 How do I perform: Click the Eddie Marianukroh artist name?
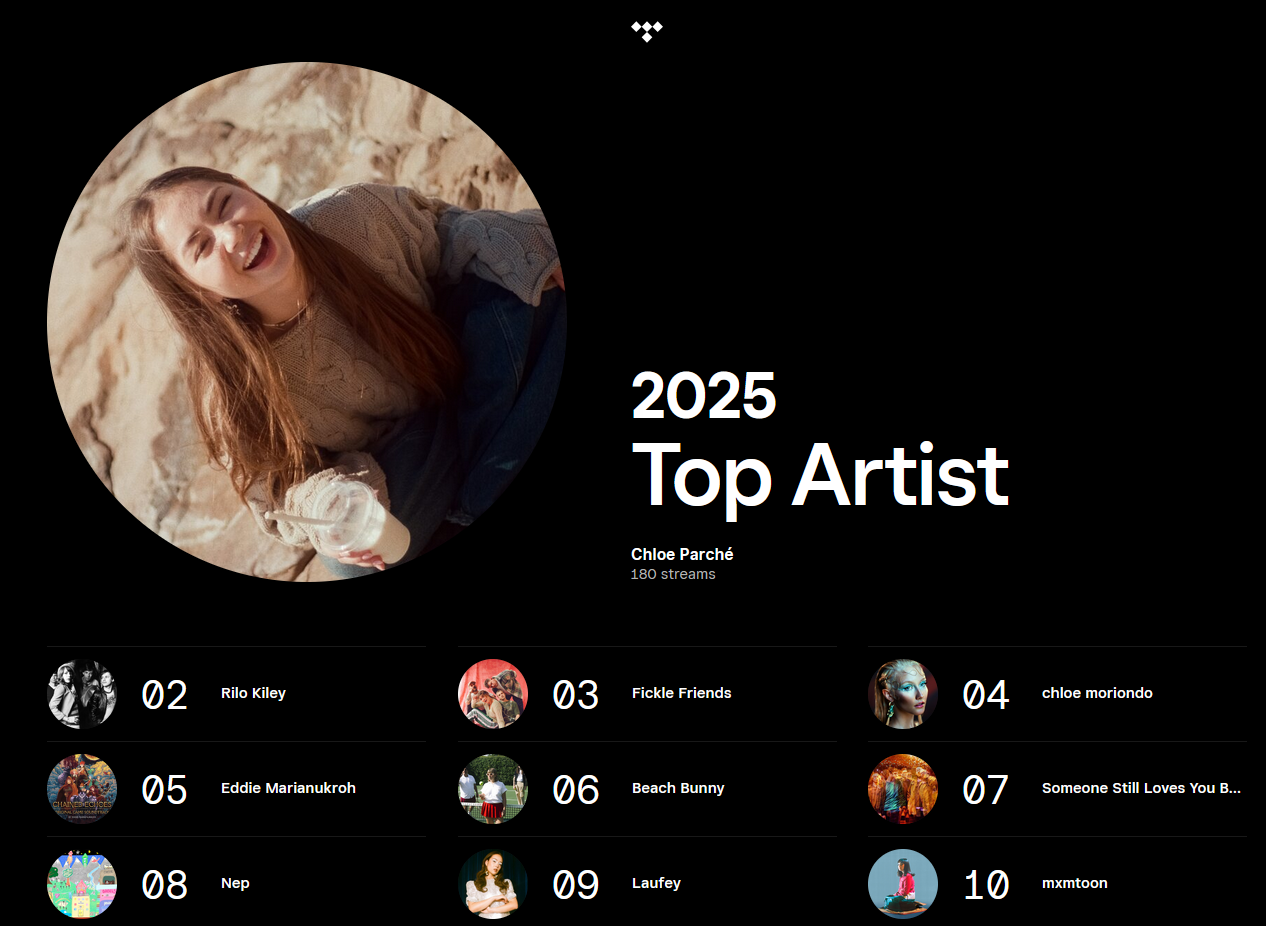point(288,788)
